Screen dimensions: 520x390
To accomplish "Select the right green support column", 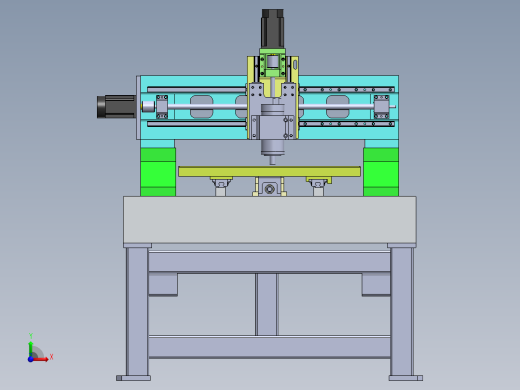I will coord(381,172).
